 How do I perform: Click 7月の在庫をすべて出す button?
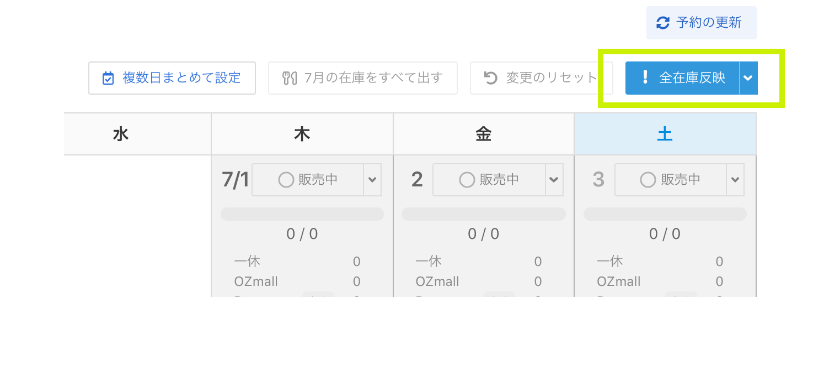[x=363, y=78]
